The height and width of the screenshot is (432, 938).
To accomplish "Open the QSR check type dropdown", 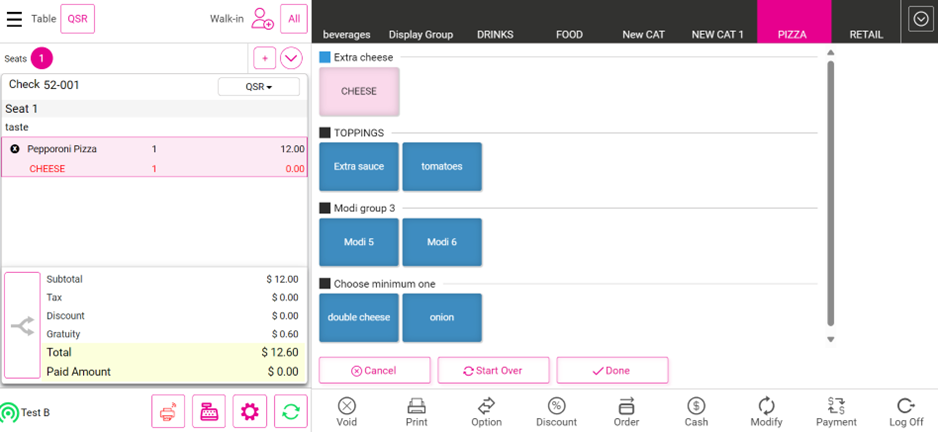I will (x=259, y=87).
